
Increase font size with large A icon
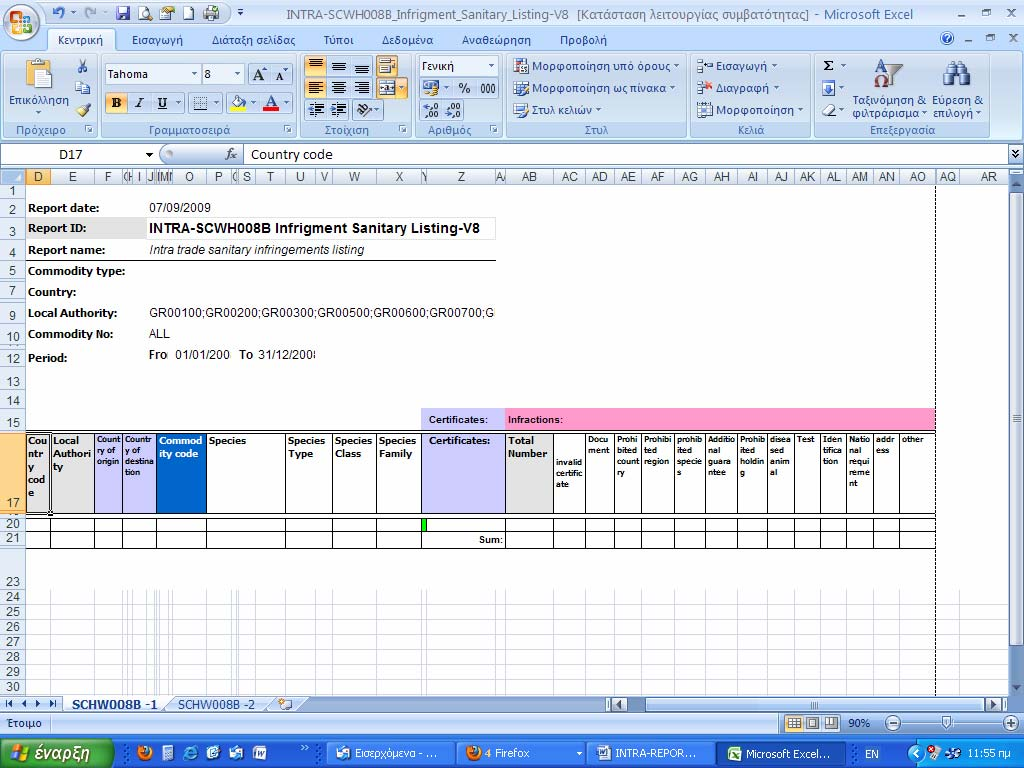click(x=259, y=74)
